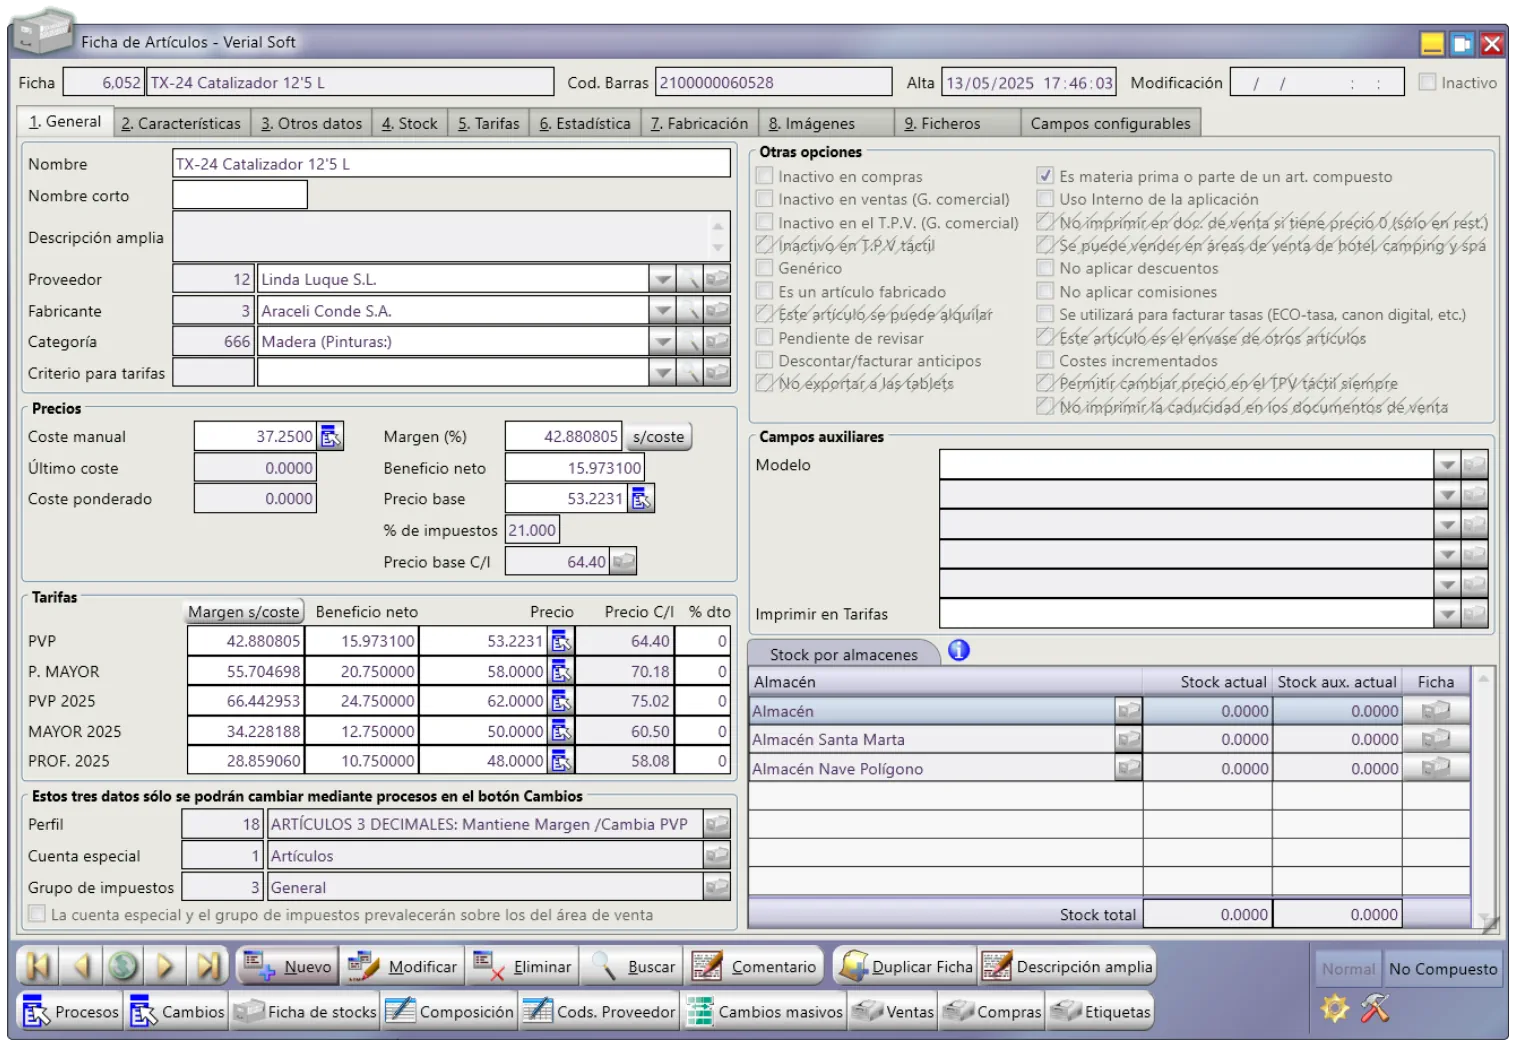The width and height of the screenshot is (1516, 1040).
Task: Click the Cambios masivos button
Action: tap(765, 1012)
